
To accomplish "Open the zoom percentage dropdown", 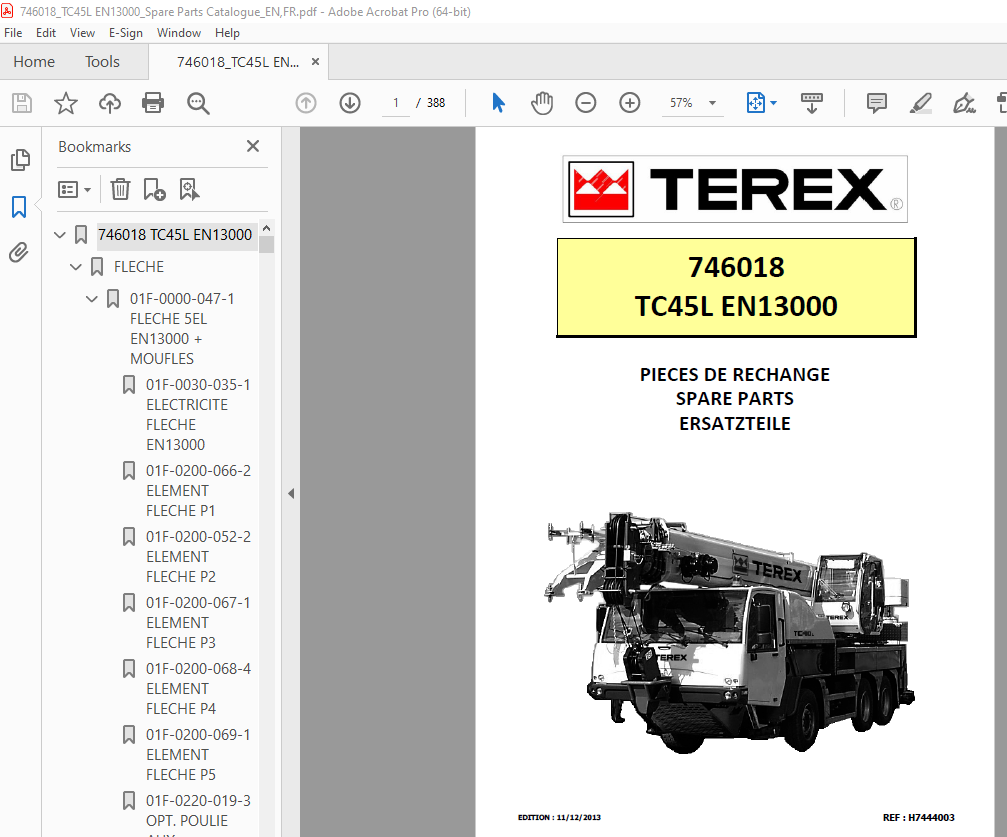I will [x=712, y=103].
